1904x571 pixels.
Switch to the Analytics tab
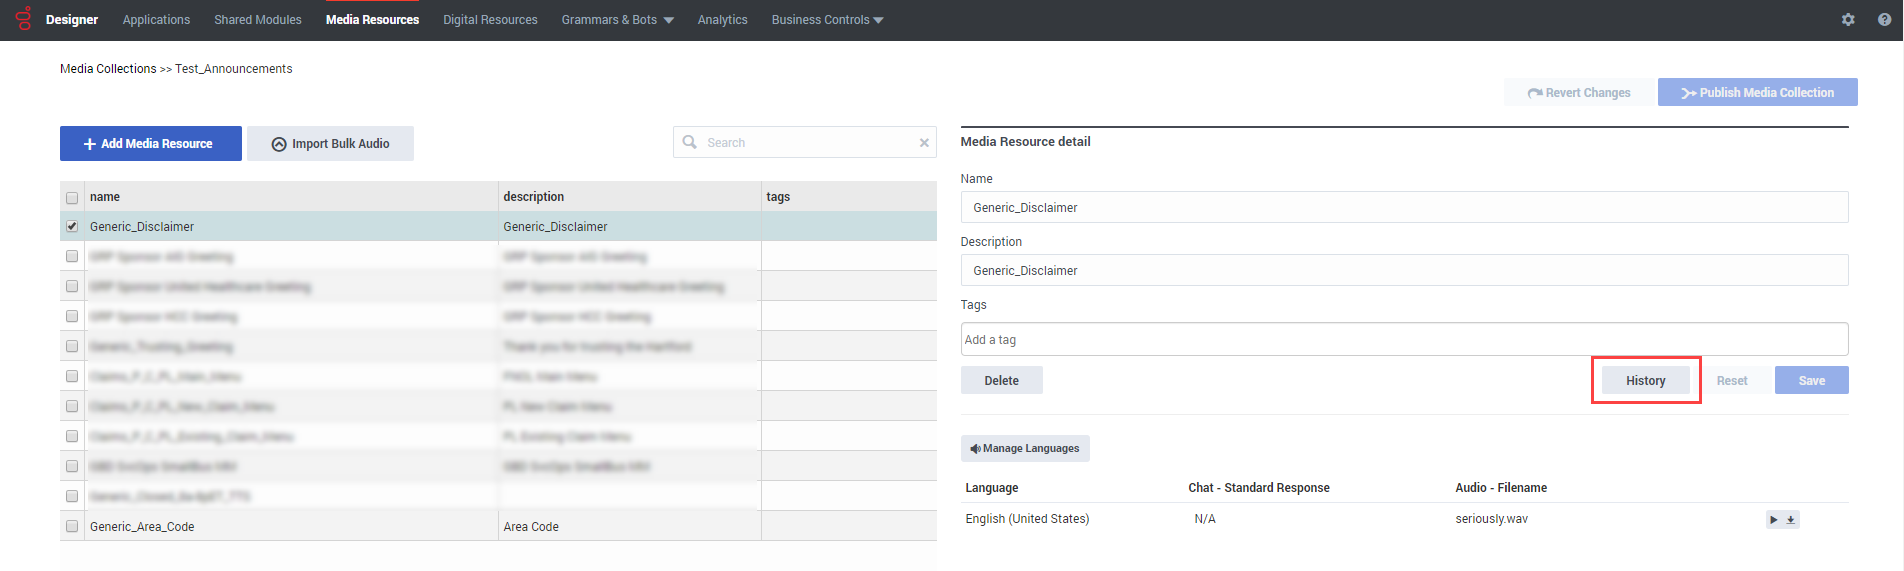(x=722, y=20)
